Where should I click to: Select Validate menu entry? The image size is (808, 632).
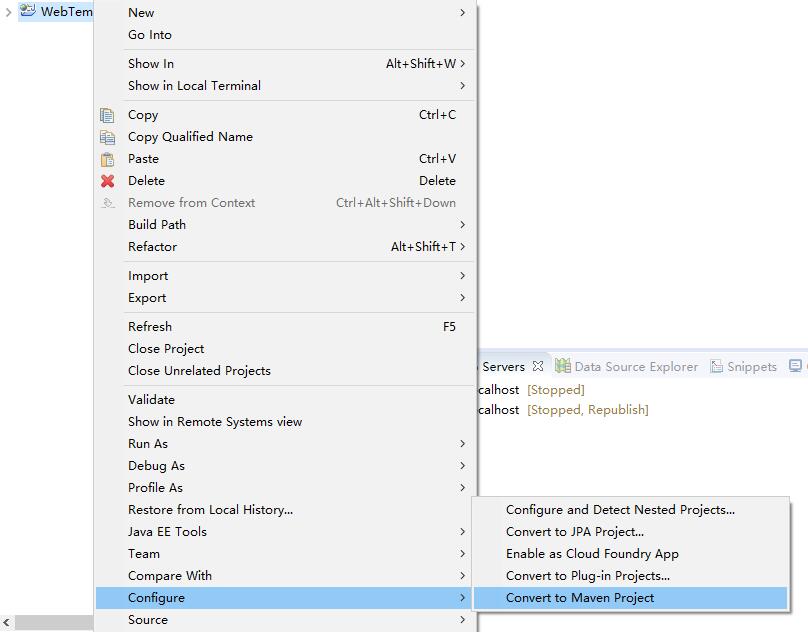point(285,400)
